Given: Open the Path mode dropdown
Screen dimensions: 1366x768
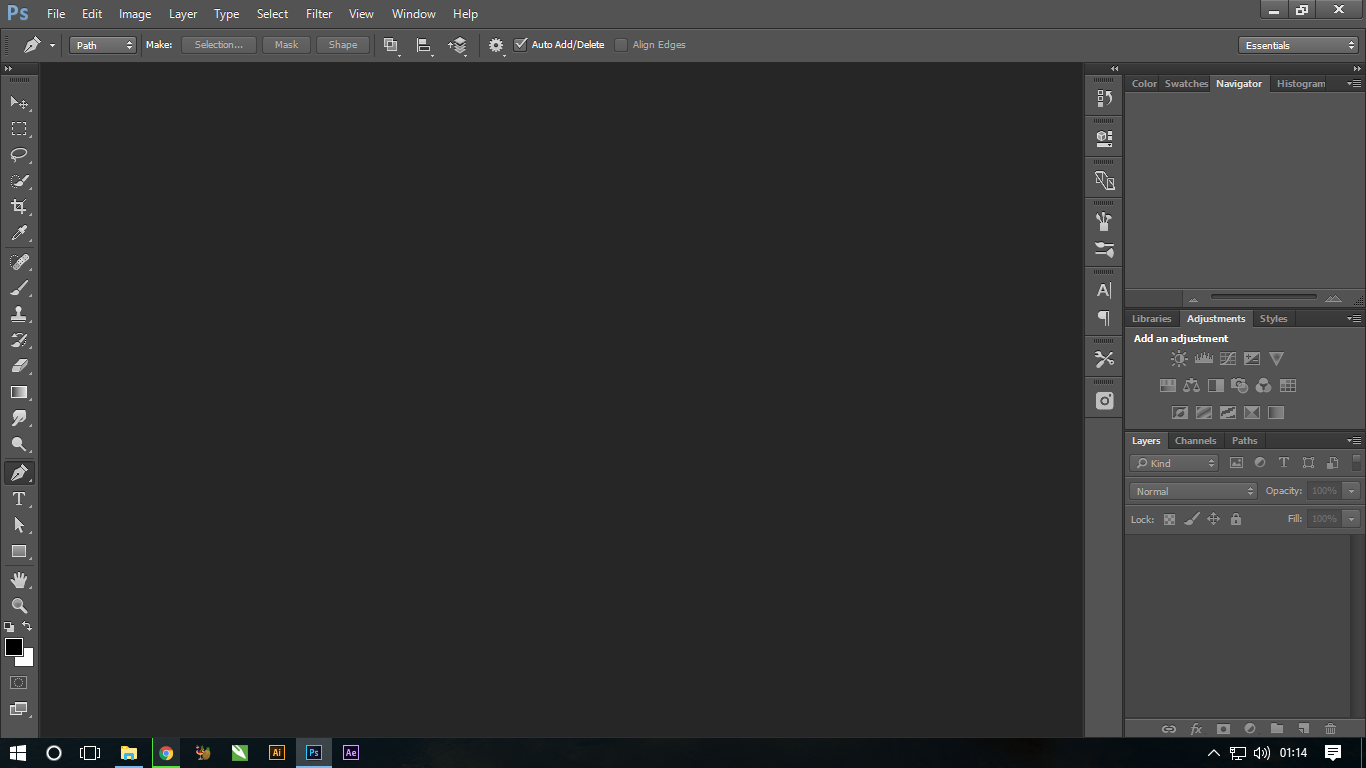Looking at the screenshot, I should coord(103,45).
